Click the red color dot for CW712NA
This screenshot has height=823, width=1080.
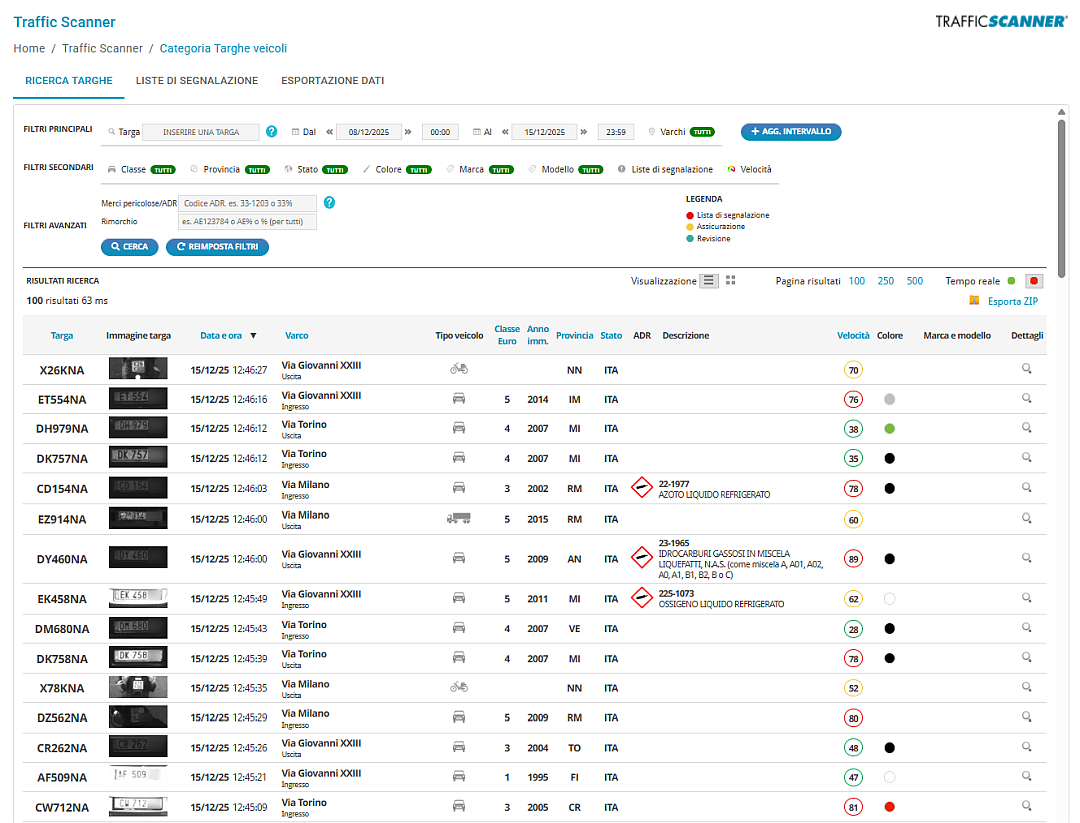pos(889,807)
